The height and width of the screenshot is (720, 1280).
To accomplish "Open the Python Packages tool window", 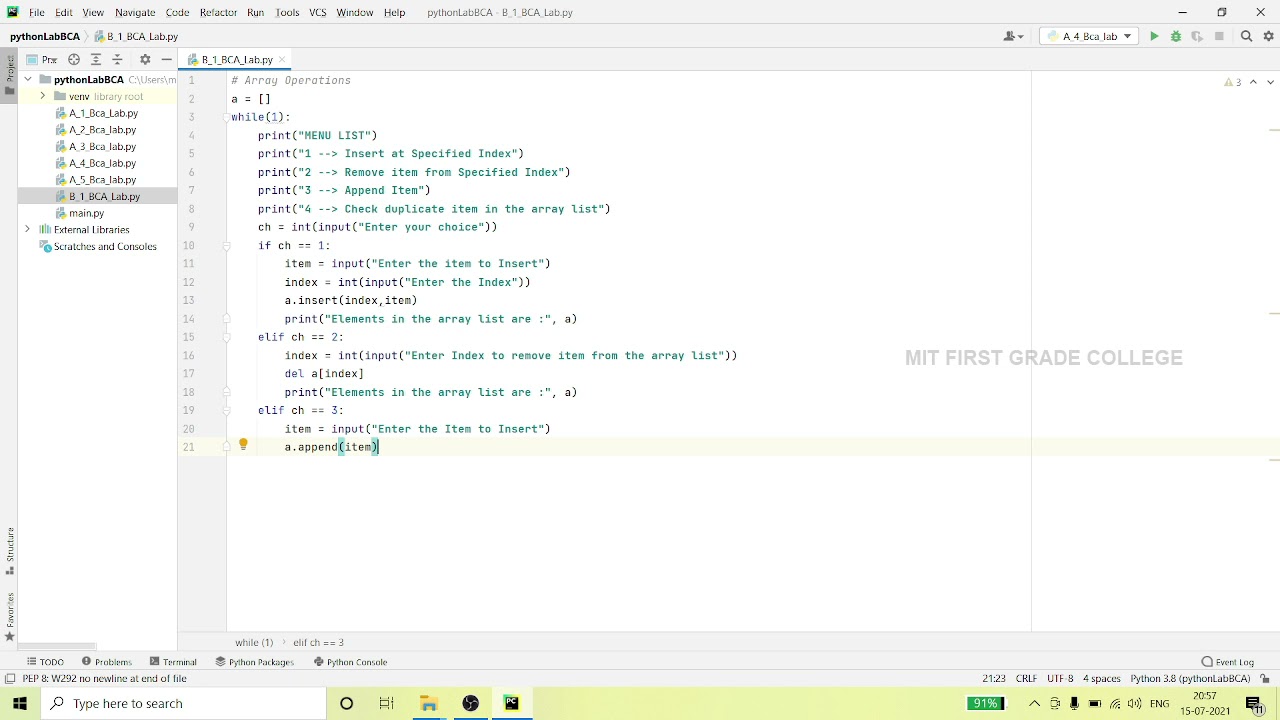I will [254, 662].
